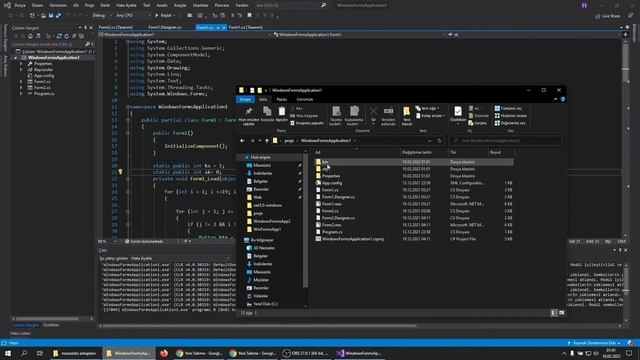This screenshot has width=640, height=360.
Task: Click the lightbulb quick actions icon in code margin
Action: point(120,172)
